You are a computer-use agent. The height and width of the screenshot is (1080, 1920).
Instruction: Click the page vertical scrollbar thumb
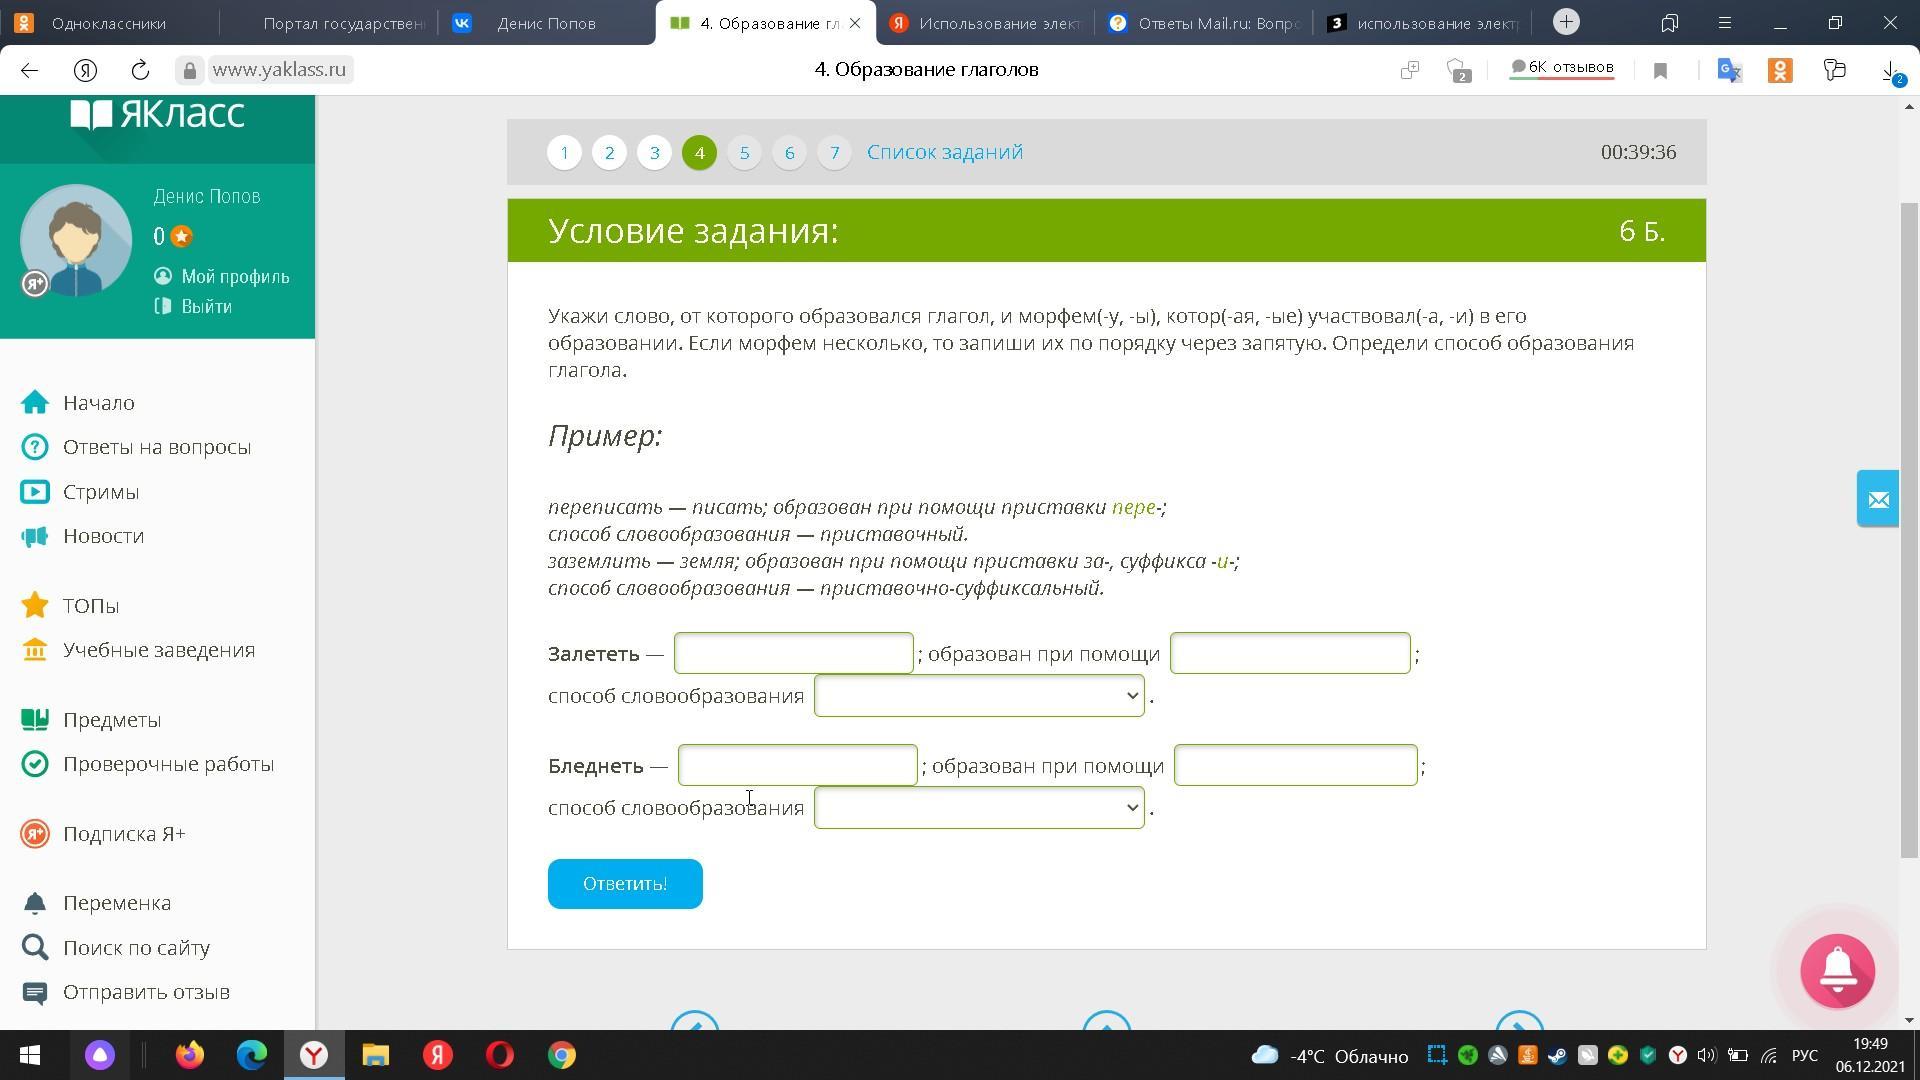tap(1909, 528)
